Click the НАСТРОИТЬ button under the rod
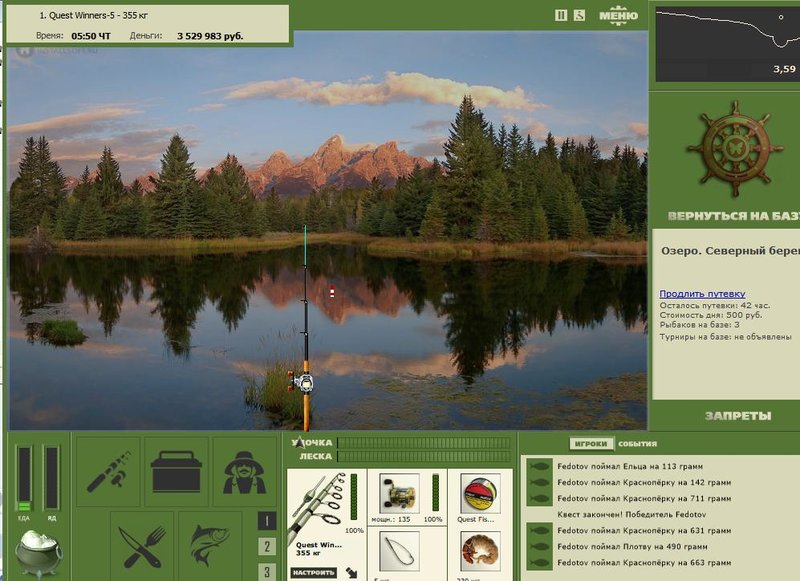 [x=314, y=572]
